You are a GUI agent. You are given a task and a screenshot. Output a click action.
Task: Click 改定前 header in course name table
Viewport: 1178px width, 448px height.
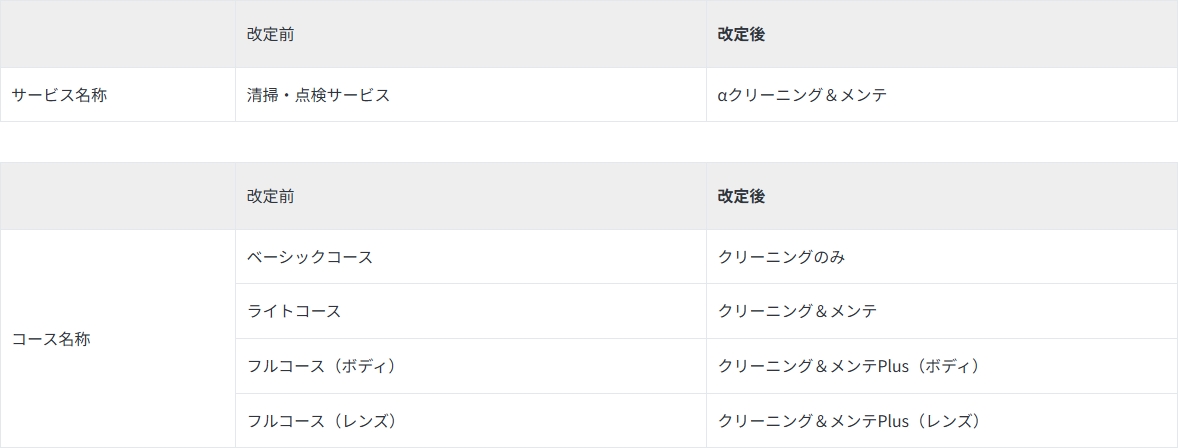pos(270,196)
